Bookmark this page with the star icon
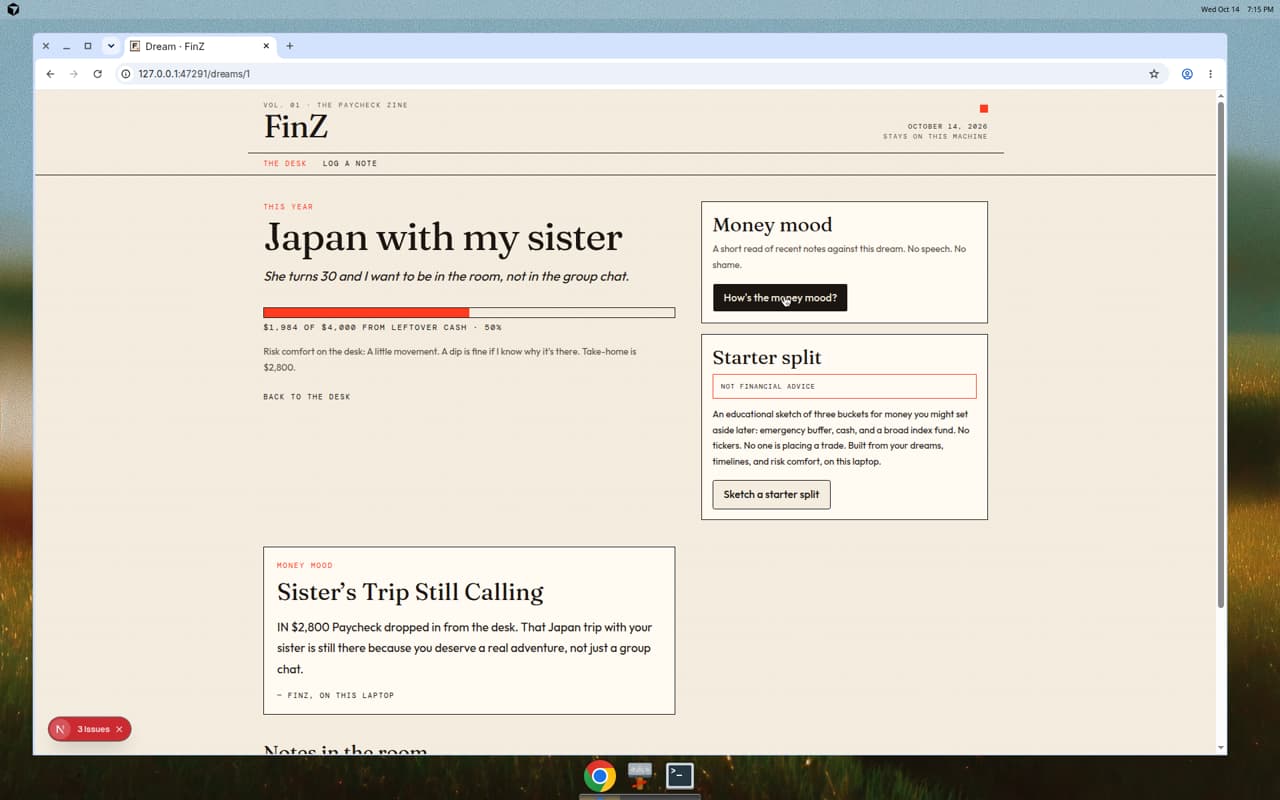The height and width of the screenshot is (800, 1280). (1154, 74)
